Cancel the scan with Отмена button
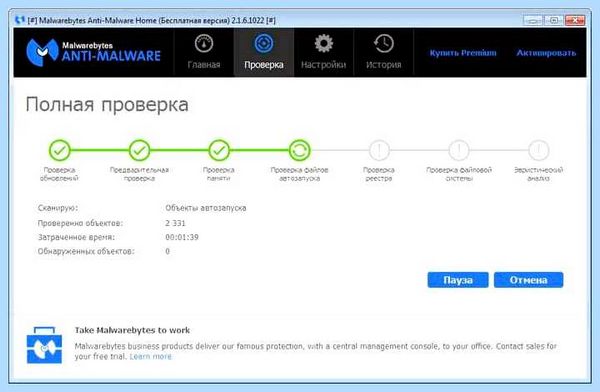600x392 pixels. [528, 280]
